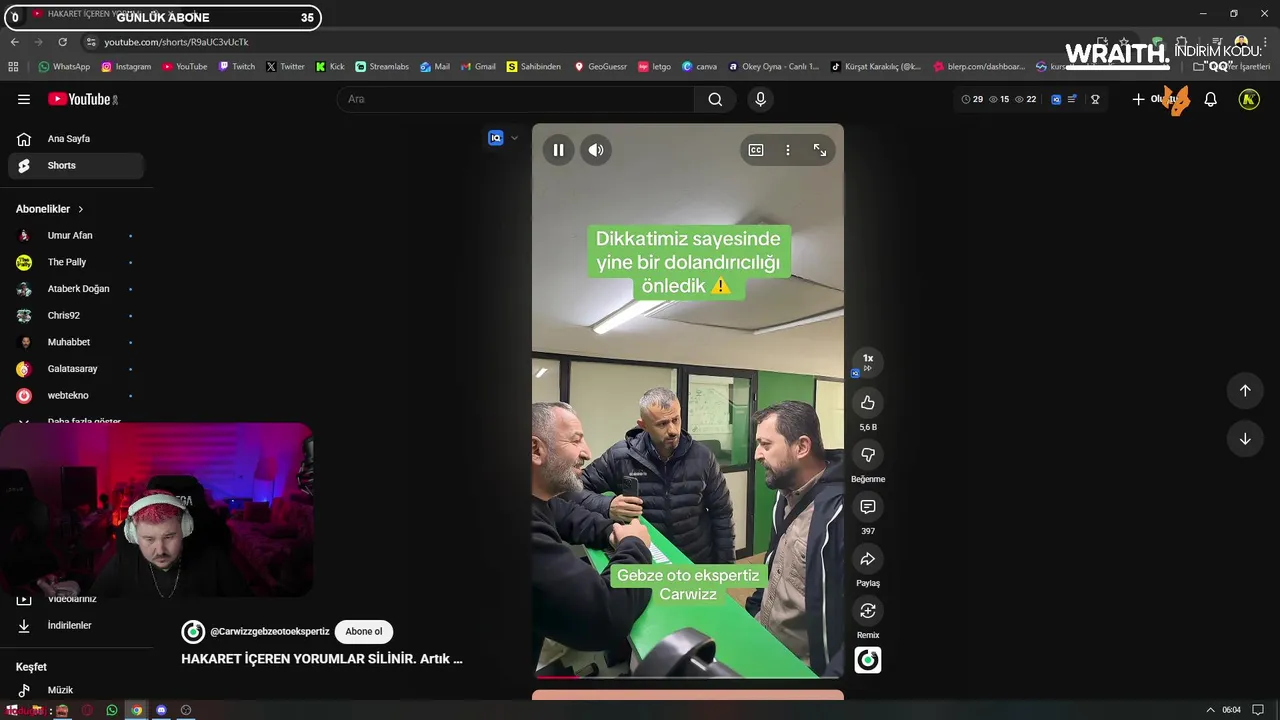Viewport: 1280px width, 720px height.
Task: Open the Ataberk Doğan subscription
Action: (76, 289)
